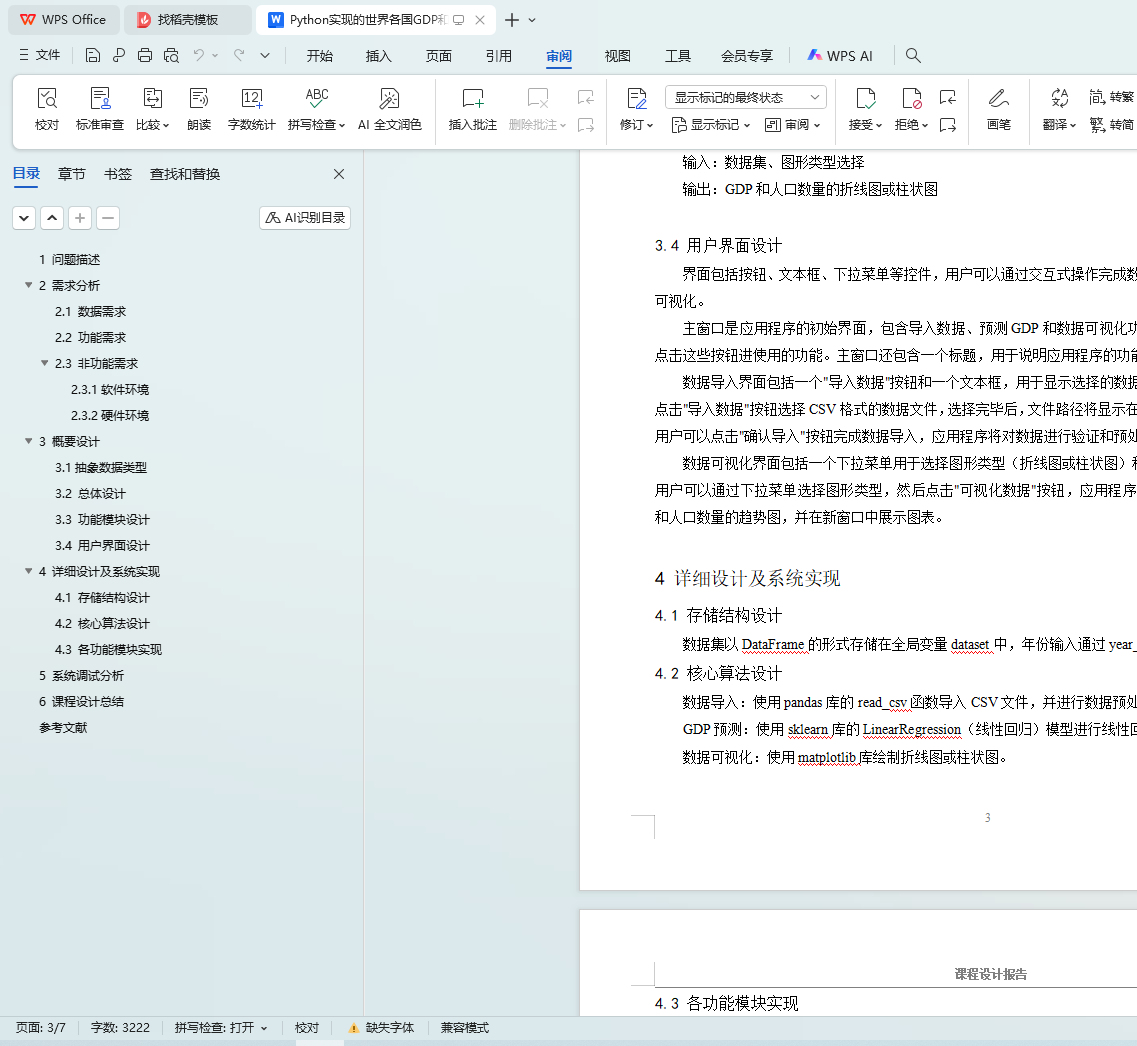Switch to the 开始 ribbon tab
This screenshot has width=1137, height=1046.
319,56
